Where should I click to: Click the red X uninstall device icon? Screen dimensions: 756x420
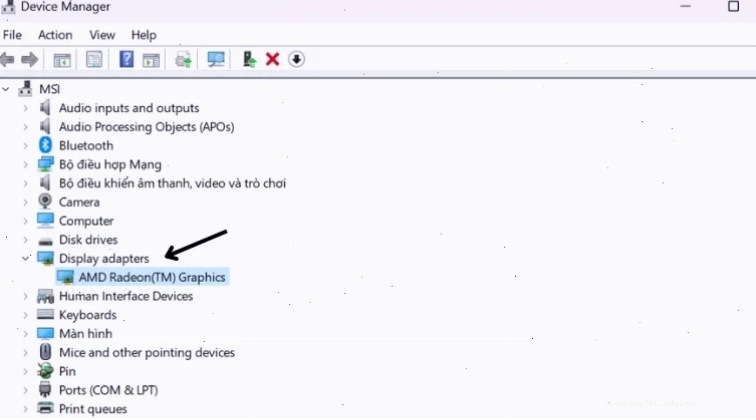(x=272, y=59)
